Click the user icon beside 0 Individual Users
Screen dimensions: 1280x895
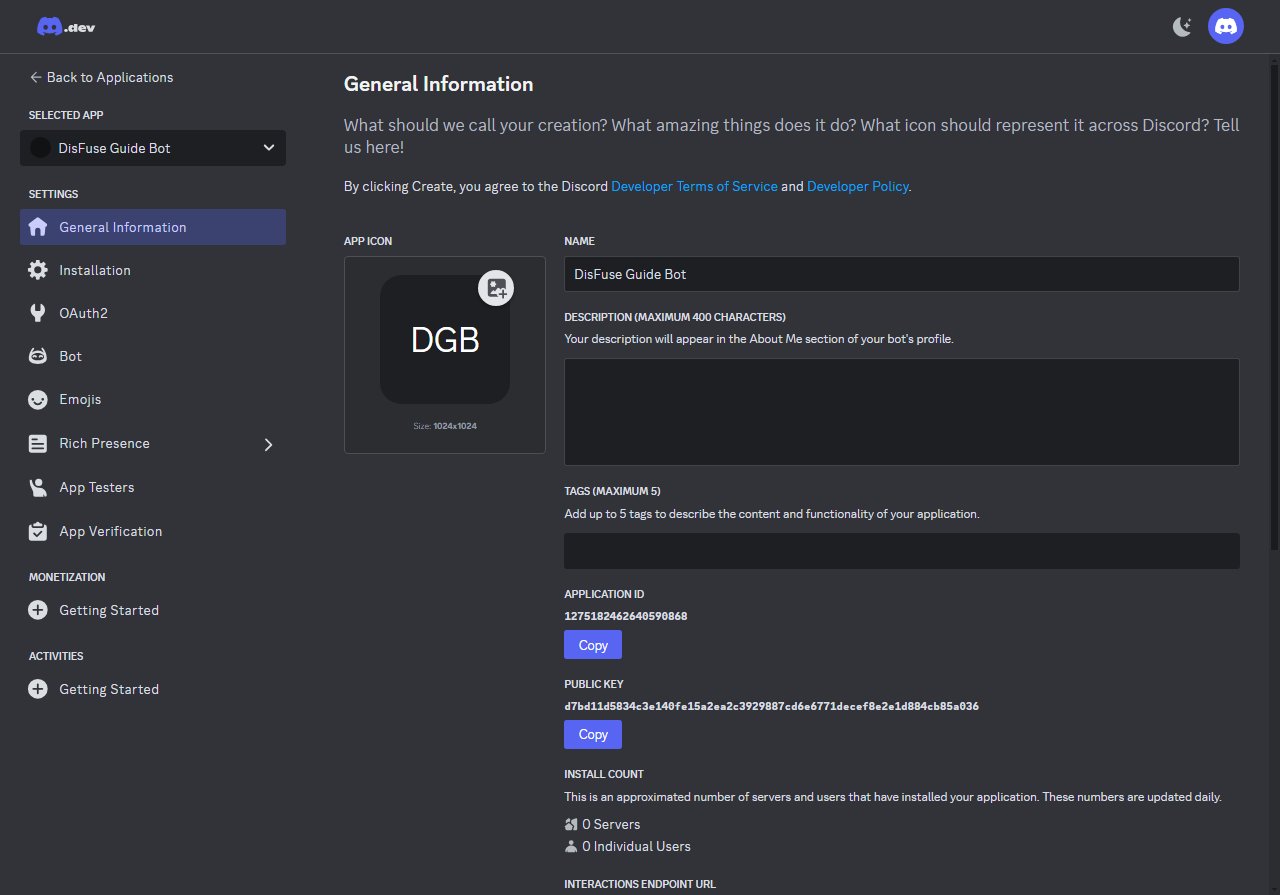pos(571,846)
